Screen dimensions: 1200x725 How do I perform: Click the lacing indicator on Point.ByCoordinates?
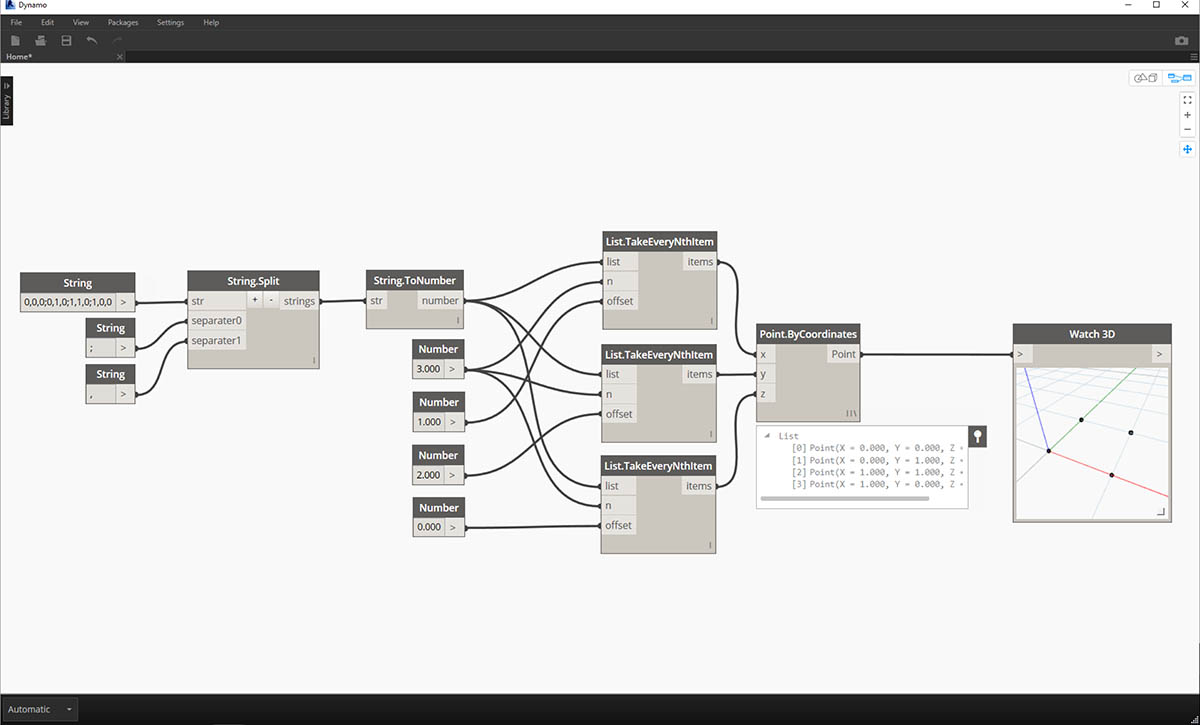tap(852, 413)
